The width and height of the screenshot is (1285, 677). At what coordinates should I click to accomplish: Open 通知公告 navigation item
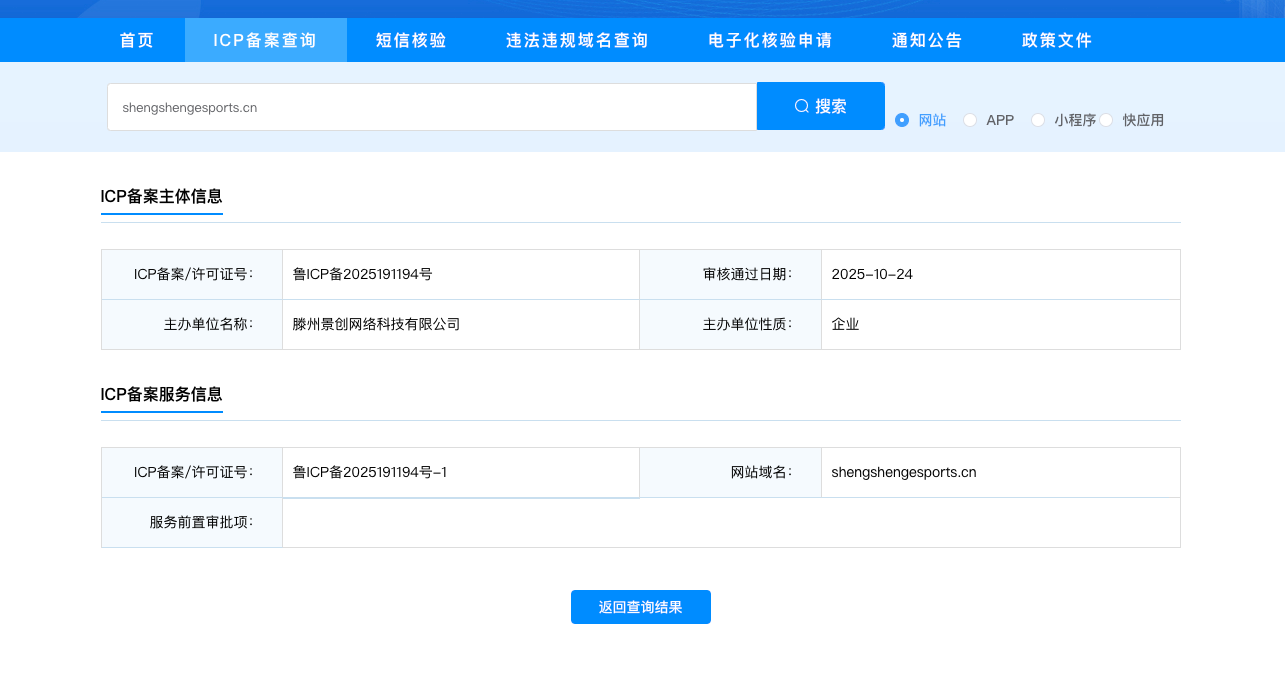[927, 40]
